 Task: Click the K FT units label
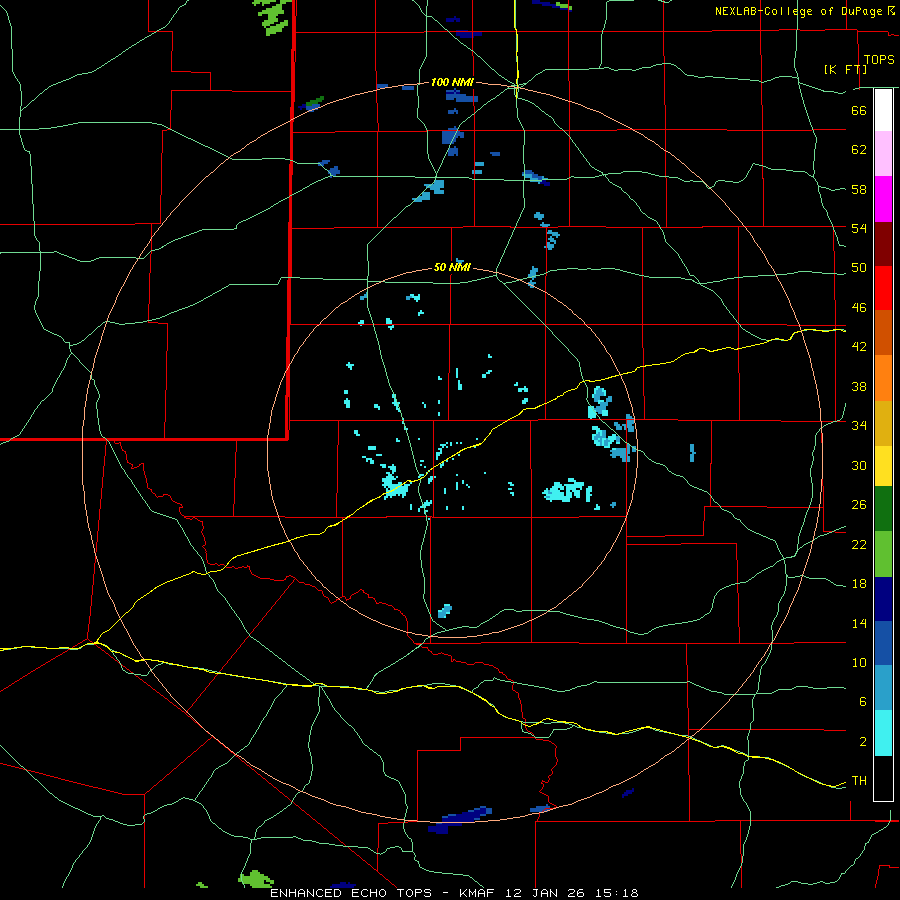pos(843,69)
